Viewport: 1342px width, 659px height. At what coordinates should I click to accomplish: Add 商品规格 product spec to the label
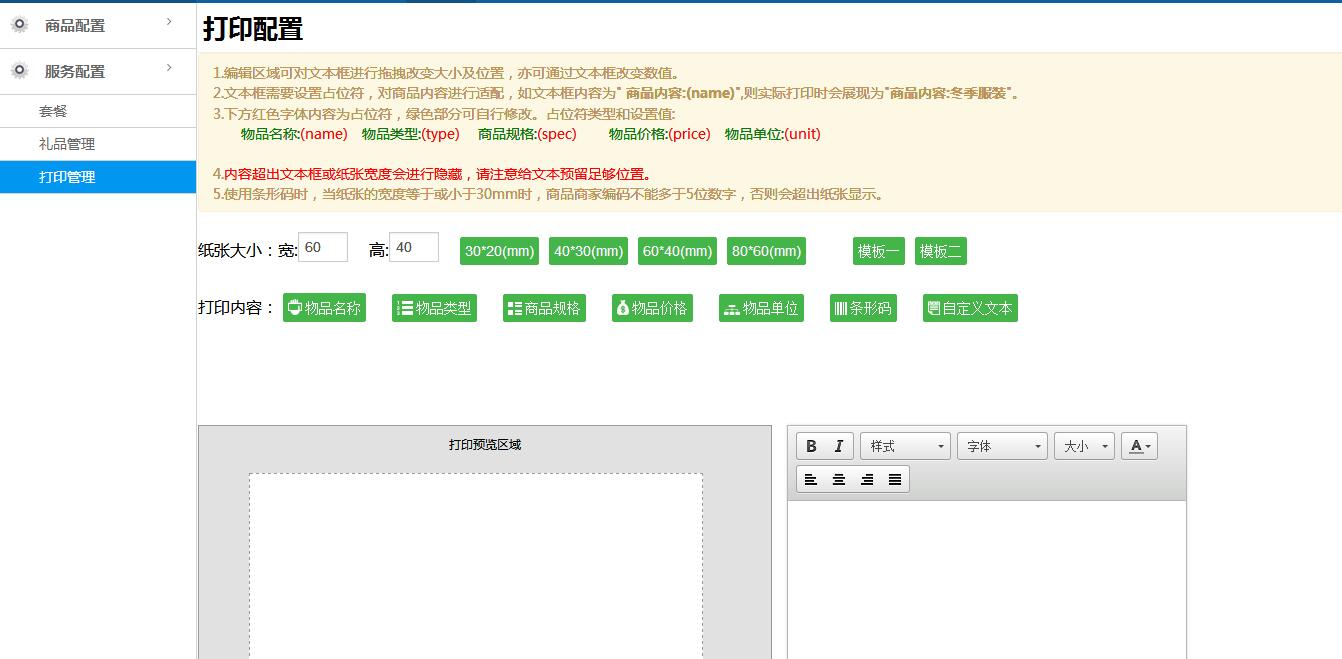pos(544,308)
